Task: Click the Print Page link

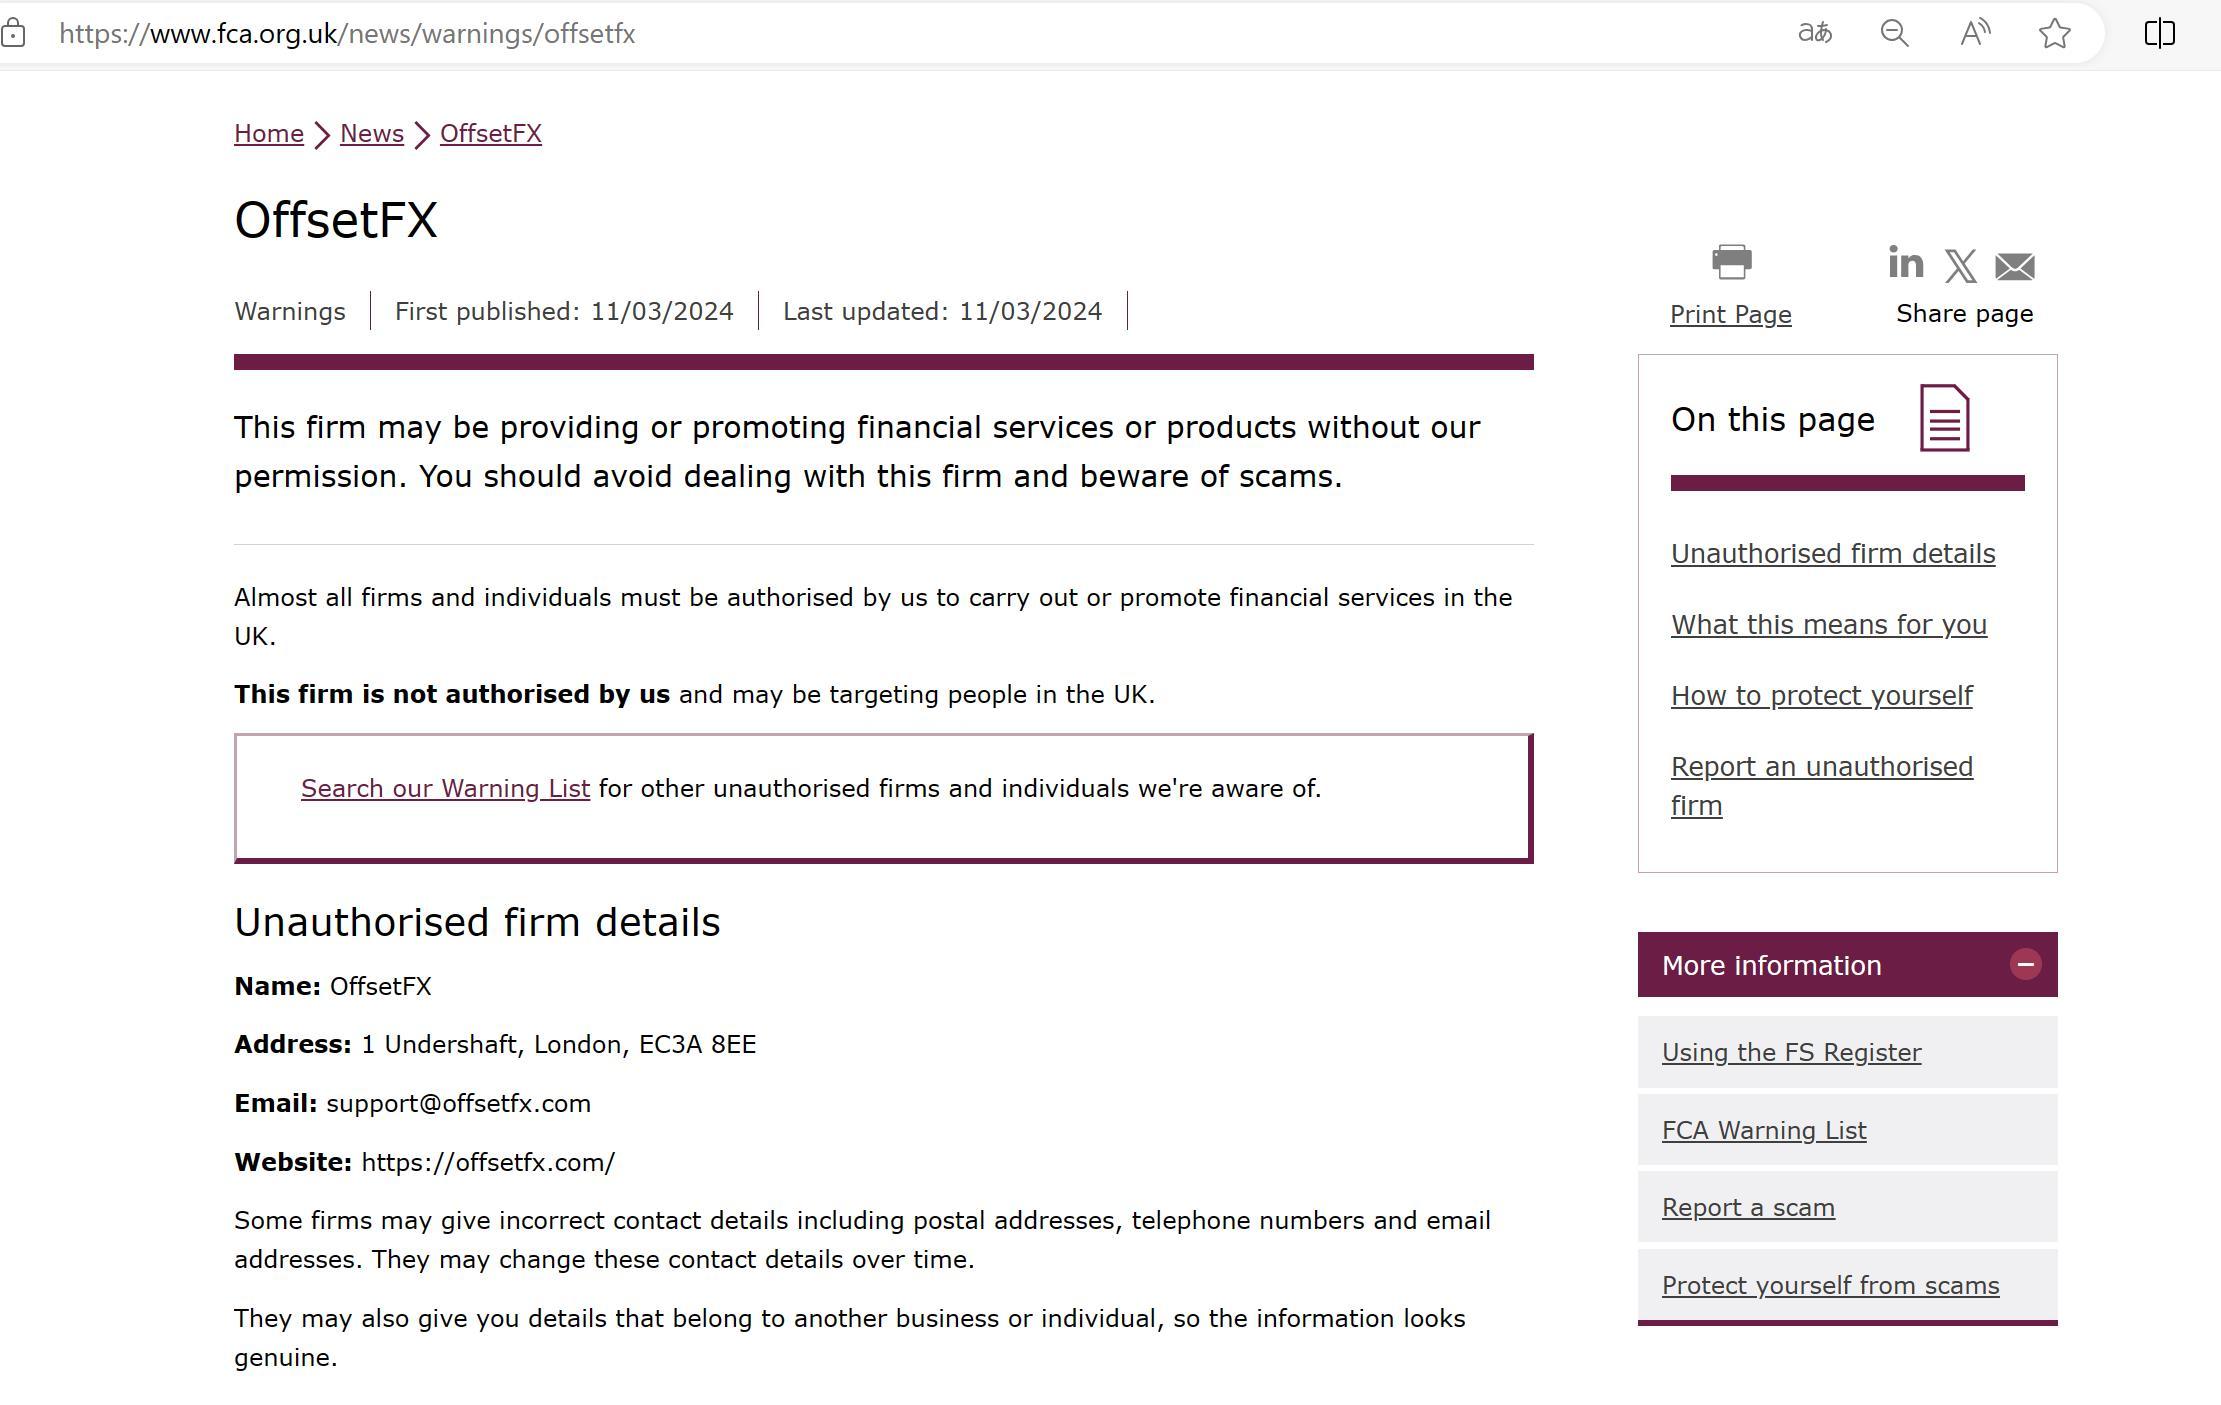Action: 1730,315
